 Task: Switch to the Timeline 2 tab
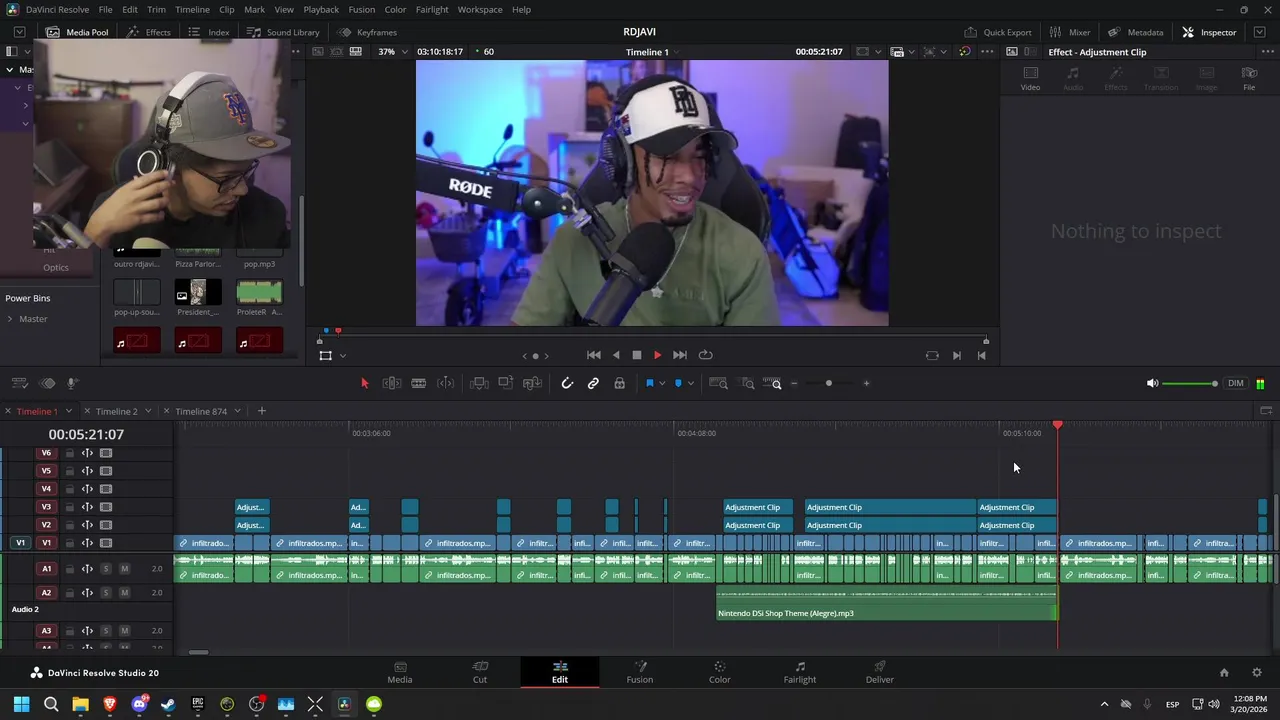[116, 411]
